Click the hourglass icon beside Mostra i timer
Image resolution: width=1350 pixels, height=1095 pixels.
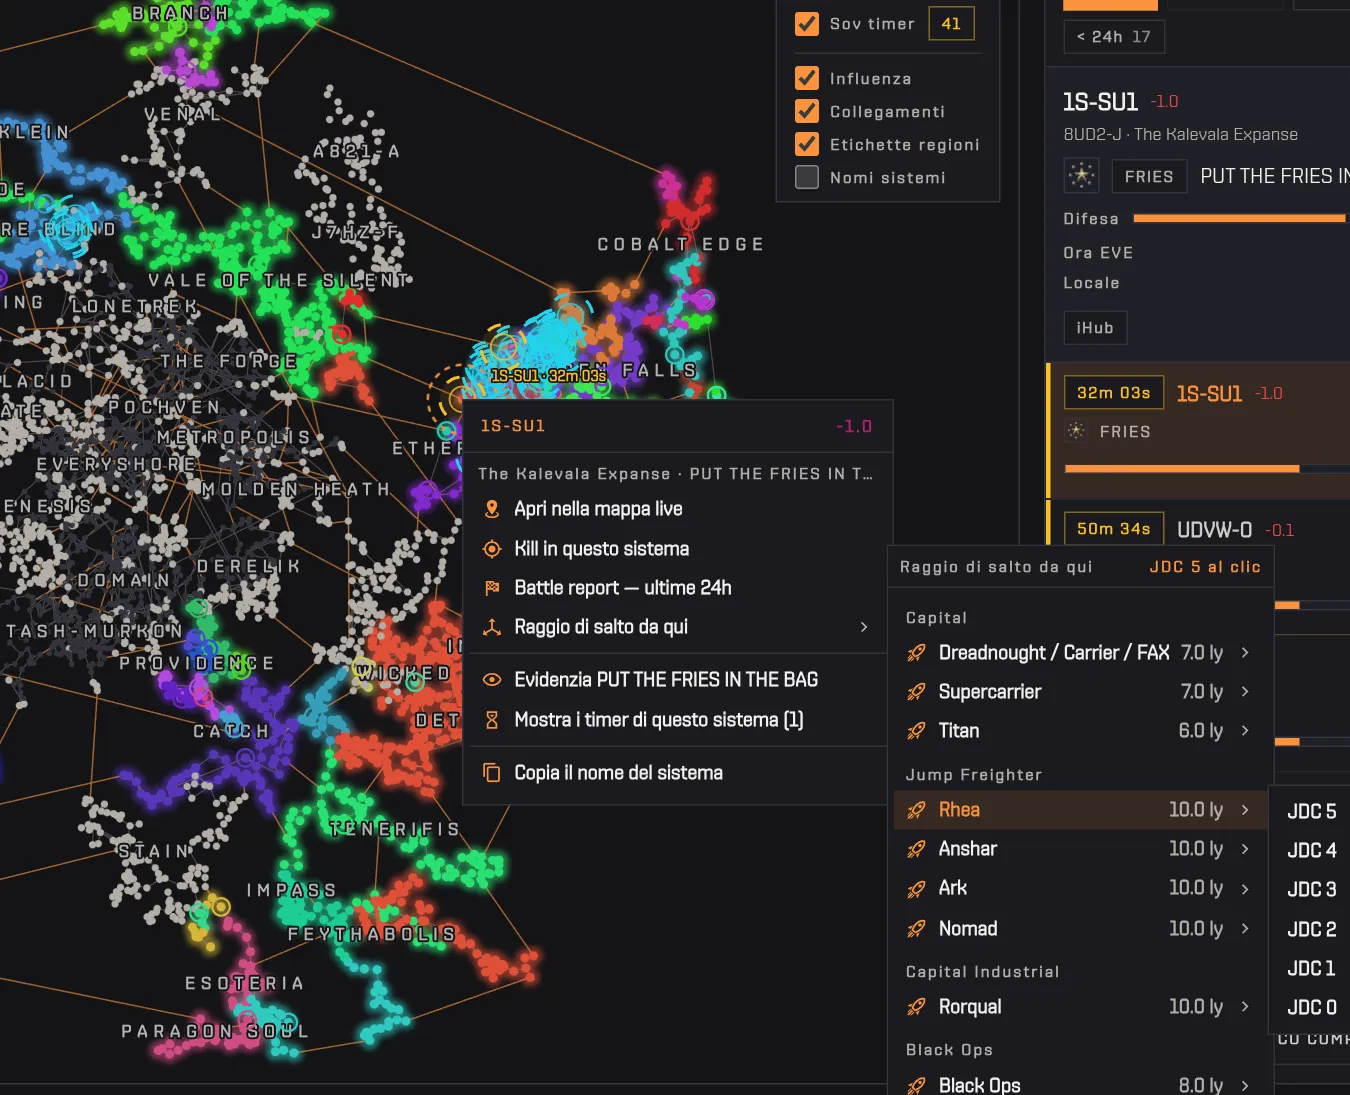pyautogui.click(x=491, y=720)
